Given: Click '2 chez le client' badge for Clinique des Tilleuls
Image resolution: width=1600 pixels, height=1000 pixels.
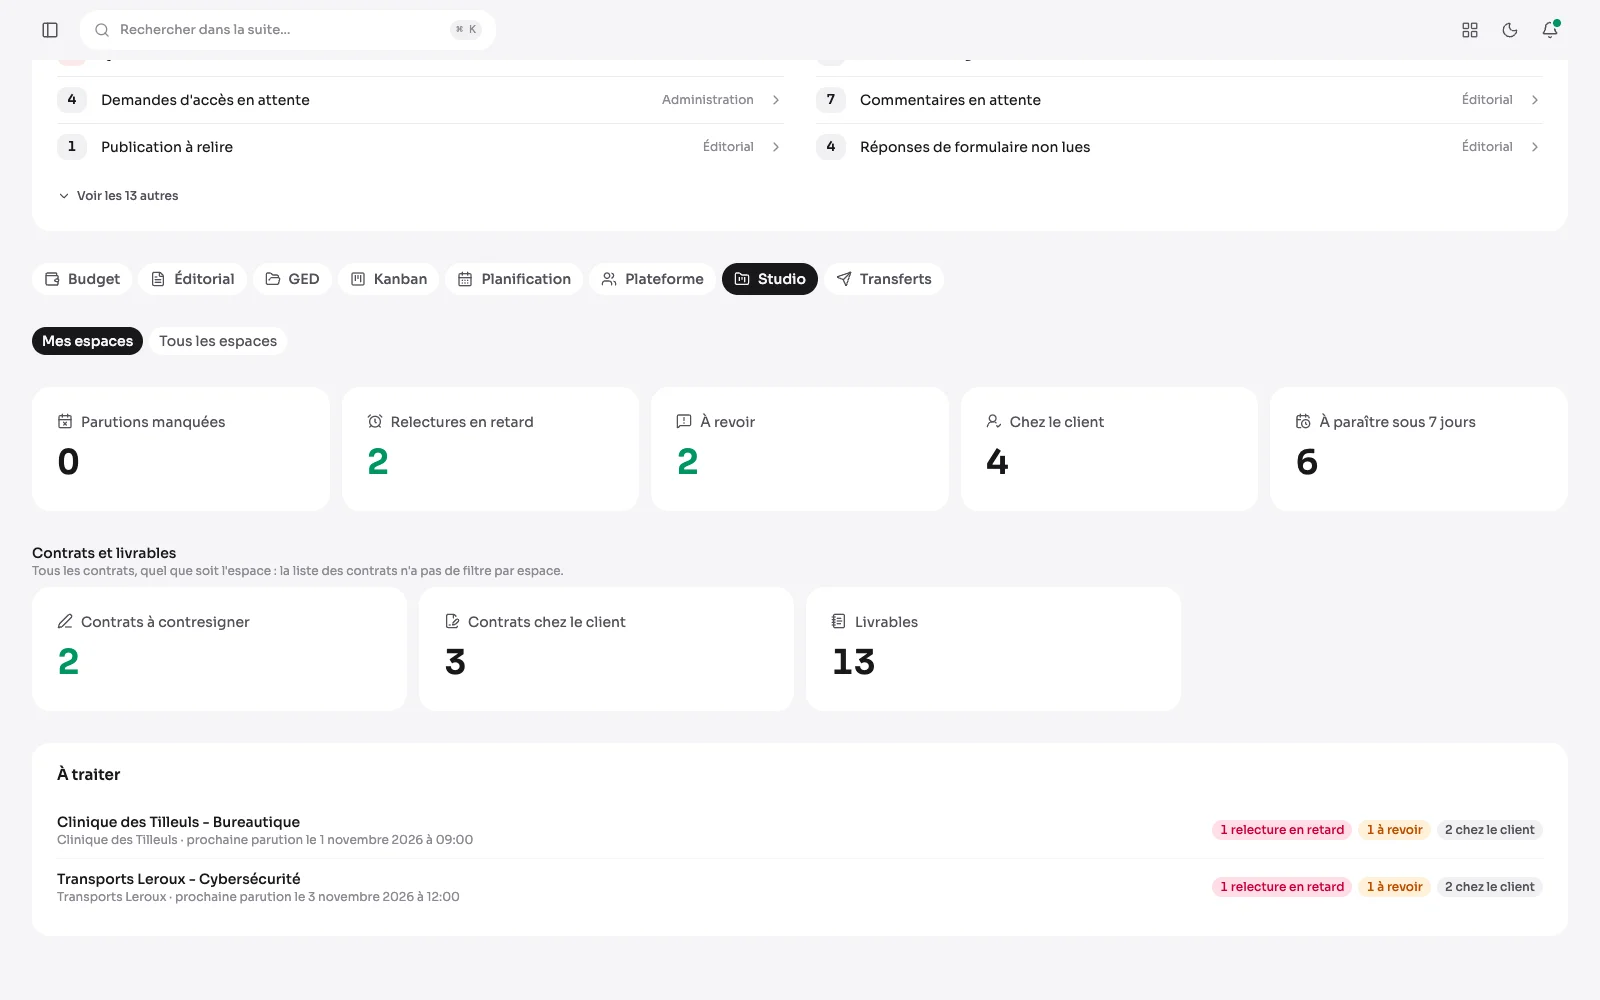Looking at the screenshot, I should coord(1489,830).
